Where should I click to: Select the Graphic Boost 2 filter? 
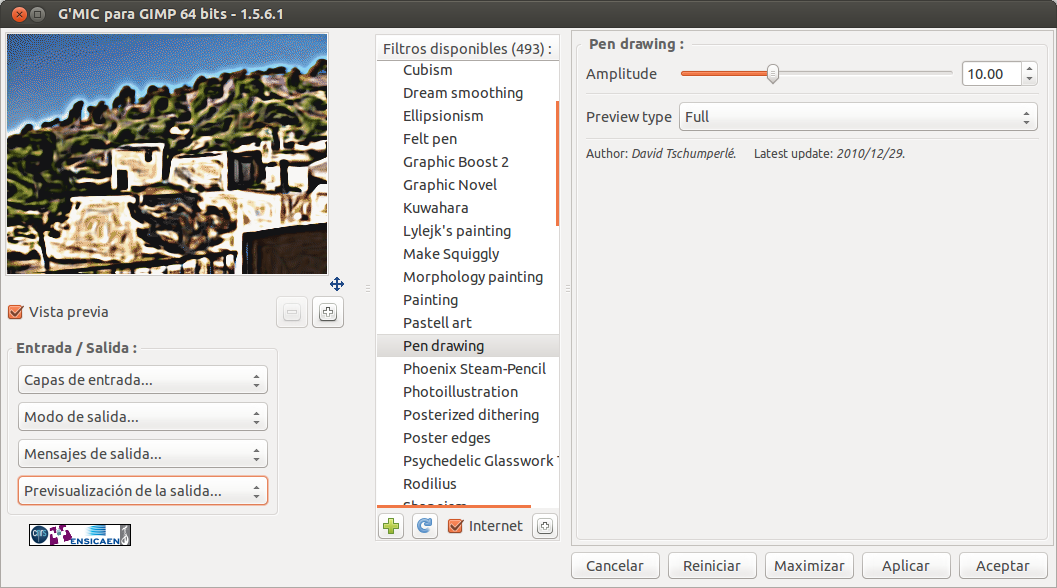point(466,162)
